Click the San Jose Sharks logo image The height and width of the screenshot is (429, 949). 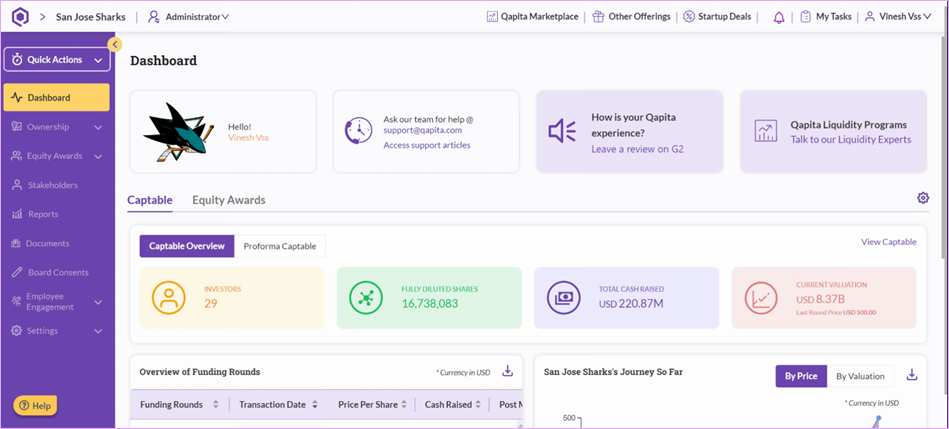click(x=179, y=132)
